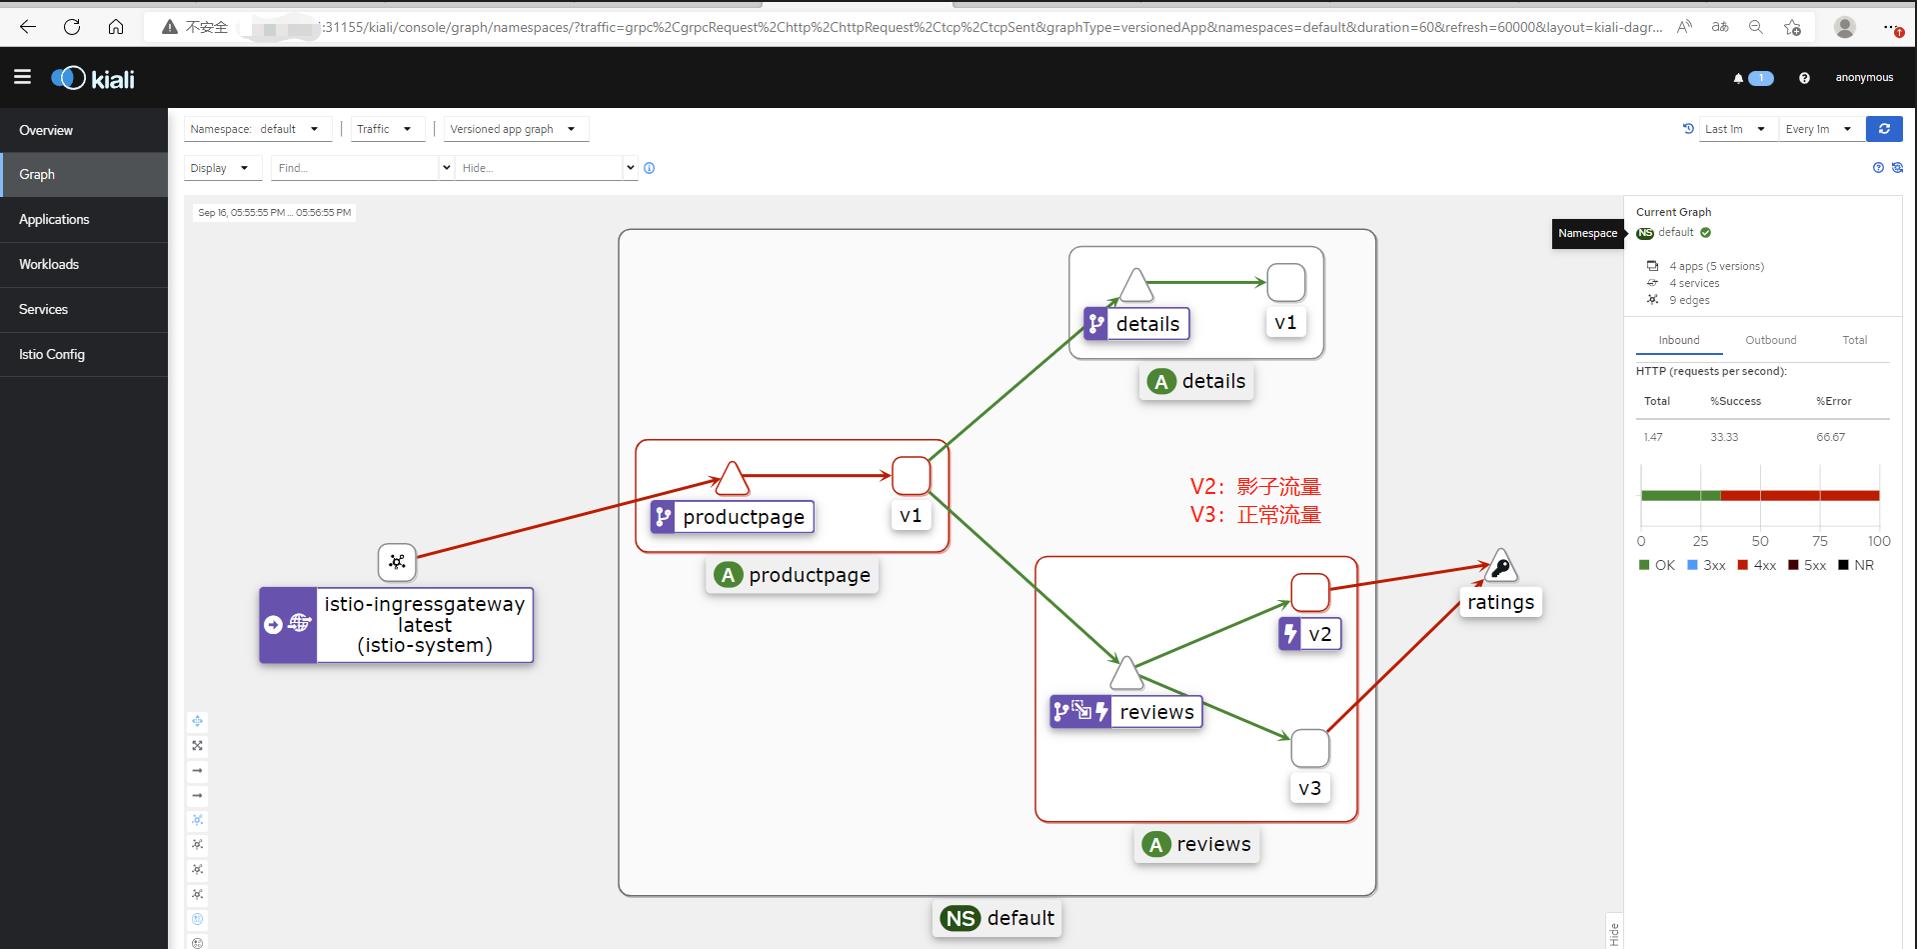Select the productpage service triangle node
1917x949 pixels.
[733, 479]
